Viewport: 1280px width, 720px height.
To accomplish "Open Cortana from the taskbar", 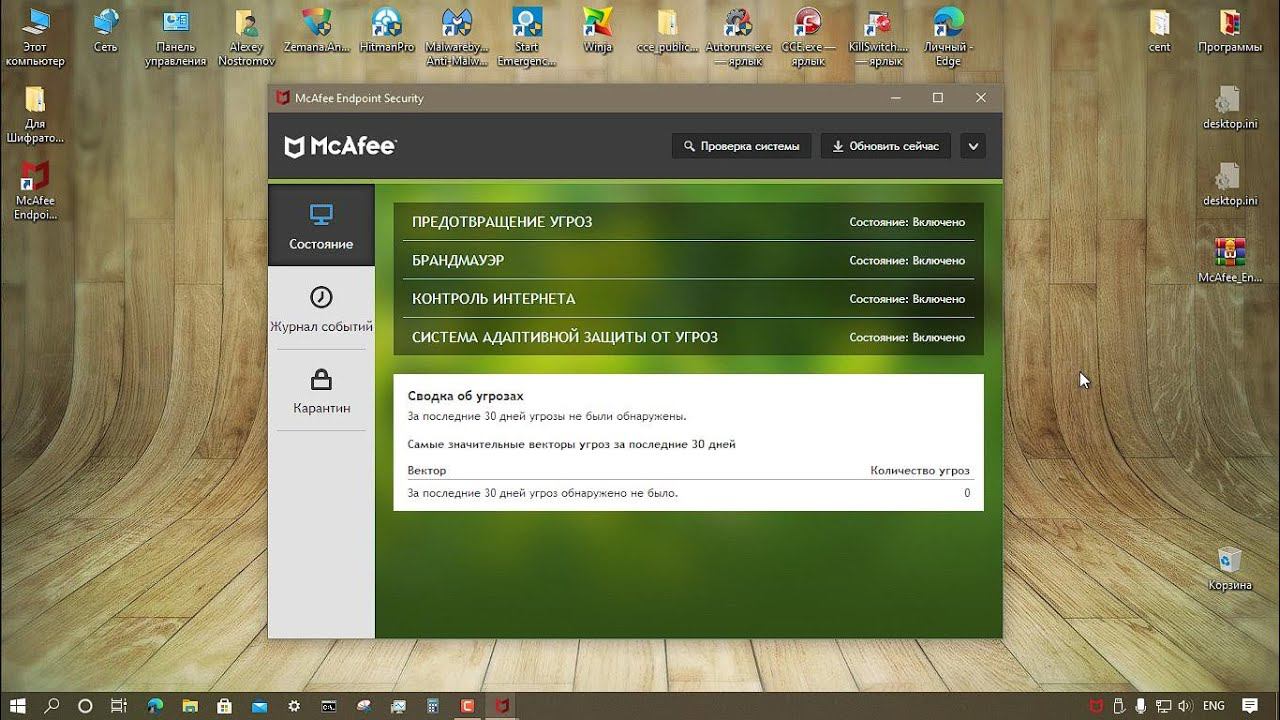I will click(x=85, y=705).
